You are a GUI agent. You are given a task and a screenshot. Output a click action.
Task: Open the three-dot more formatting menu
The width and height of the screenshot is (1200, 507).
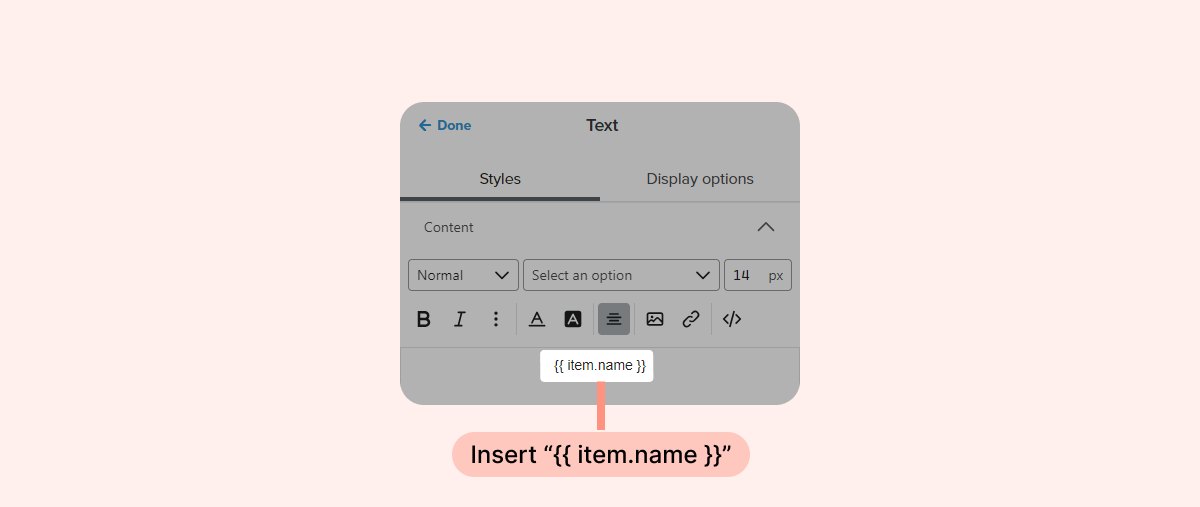click(495, 319)
